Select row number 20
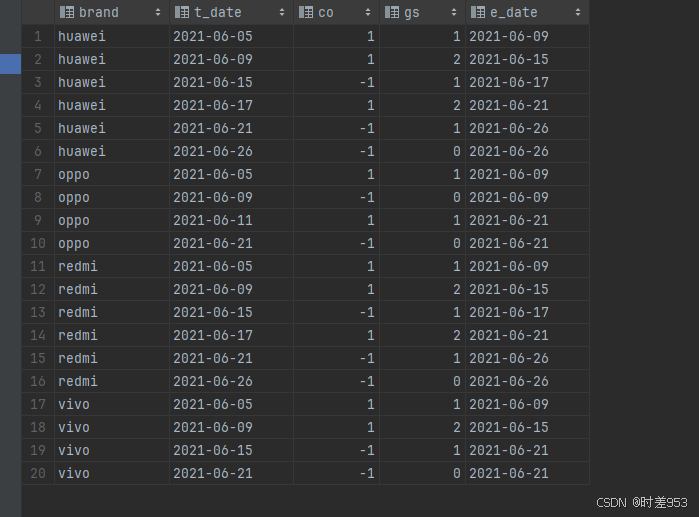This screenshot has height=517, width=699. click(38, 473)
